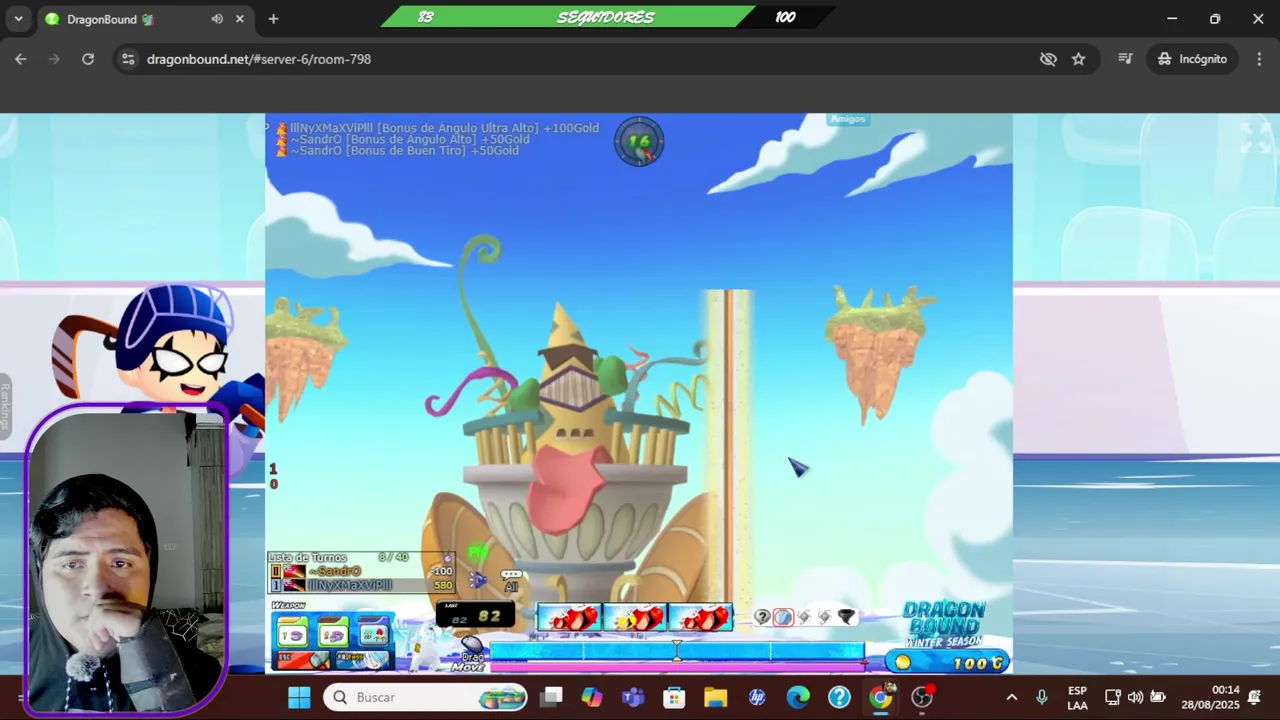The width and height of the screenshot is (1280, 720).
Task: Click the Buscar taskbar search box
Action: [426, 697]
